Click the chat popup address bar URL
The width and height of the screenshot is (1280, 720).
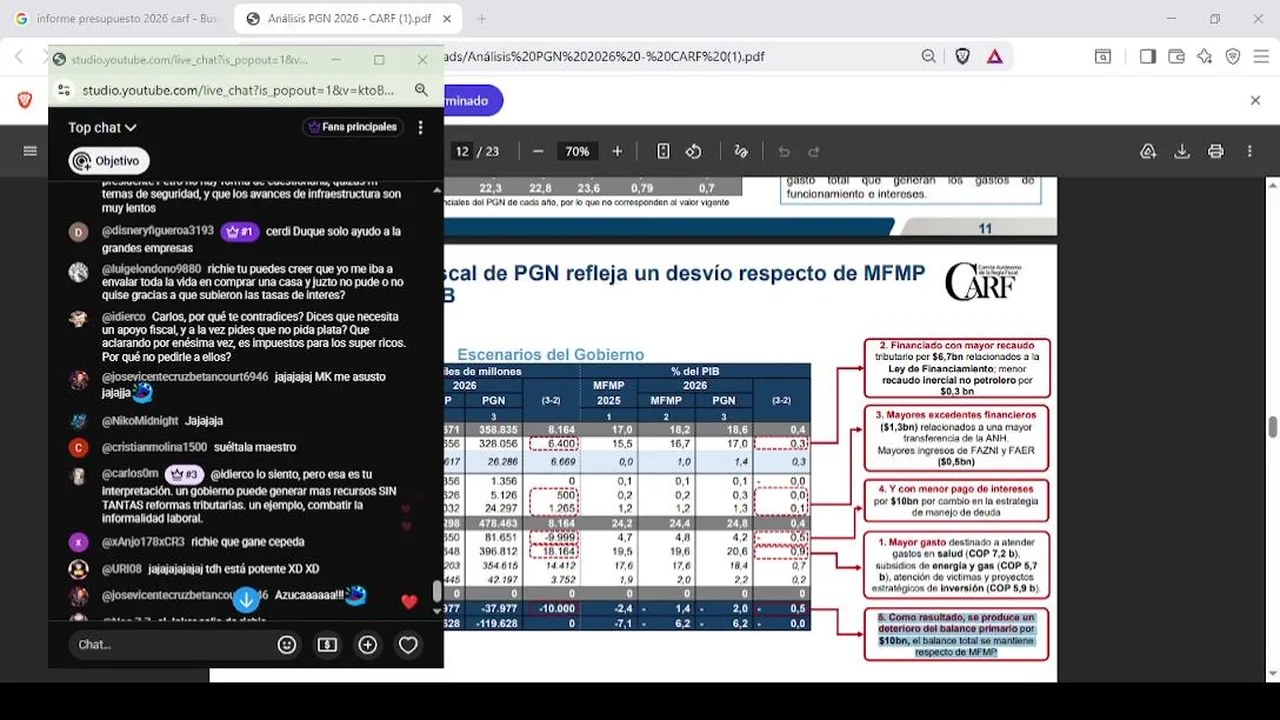coord(238,90)
